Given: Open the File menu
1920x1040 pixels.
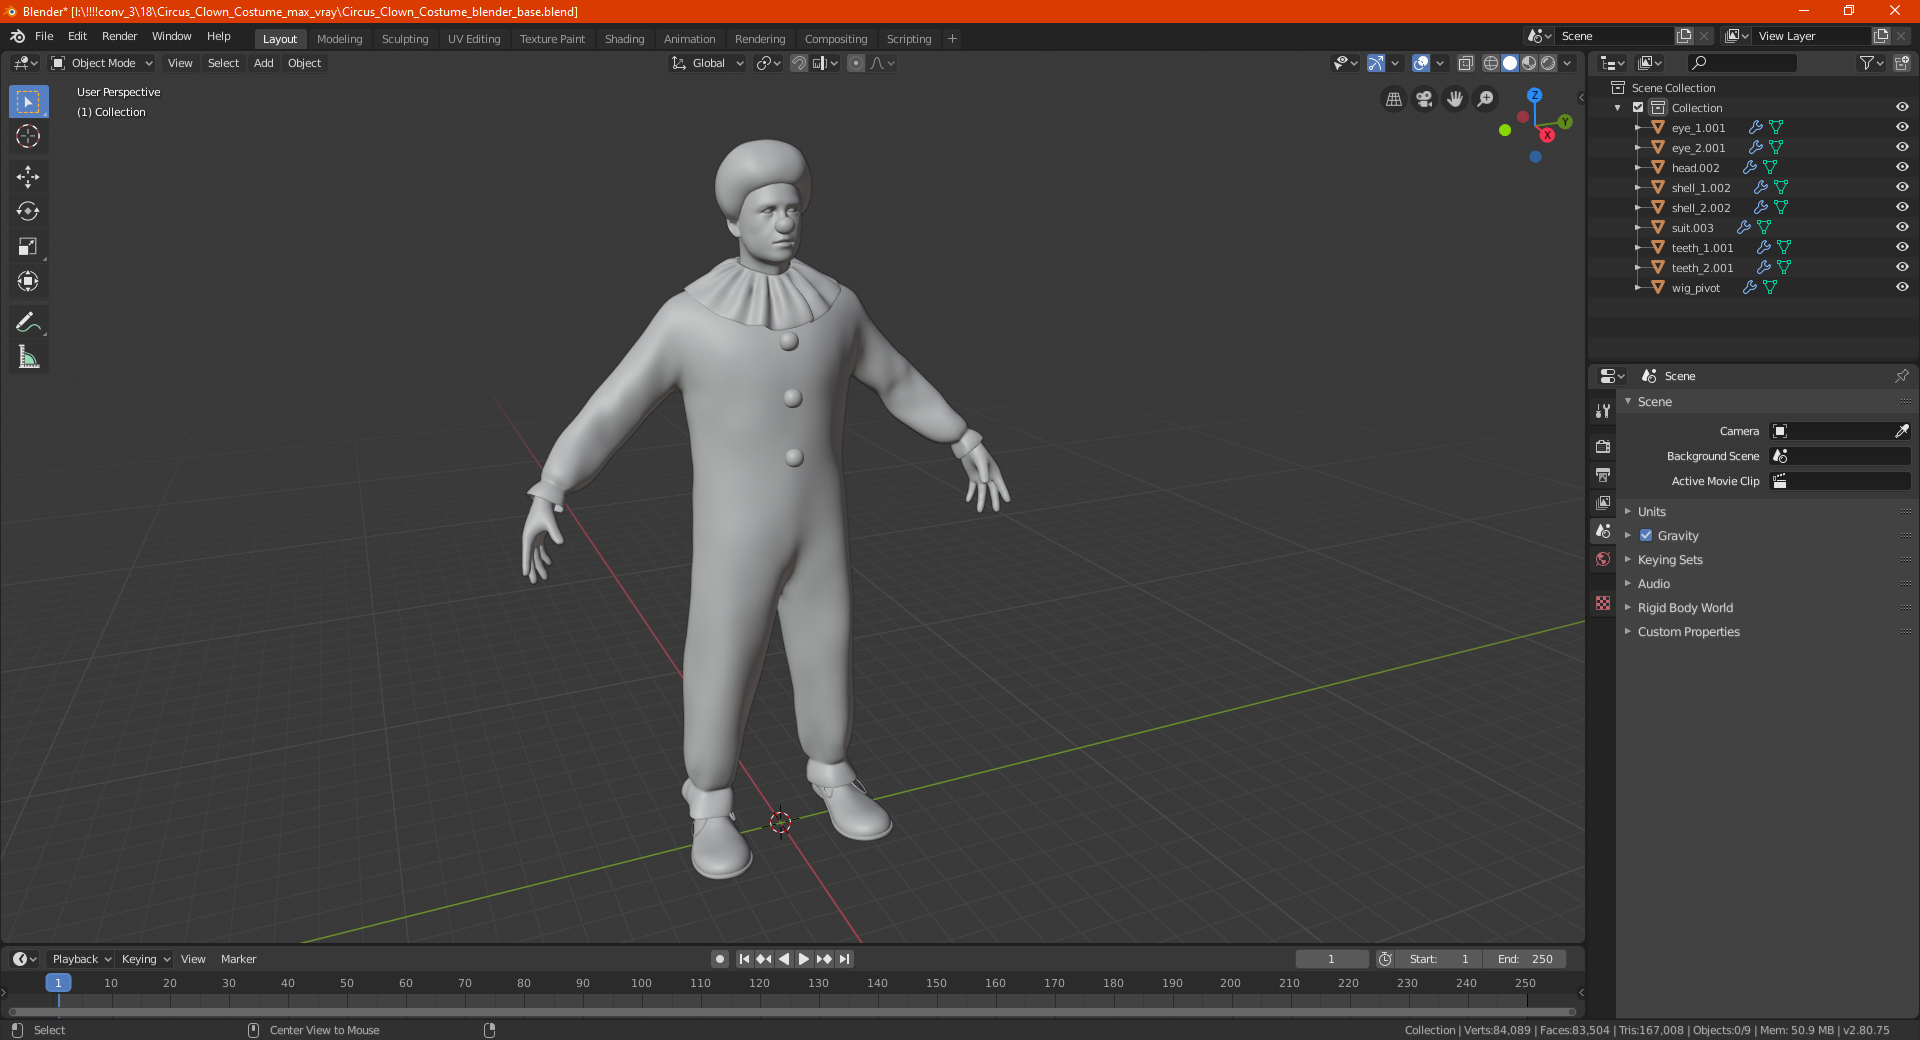Looking at the screenshot, I should [x=44, y=36].
